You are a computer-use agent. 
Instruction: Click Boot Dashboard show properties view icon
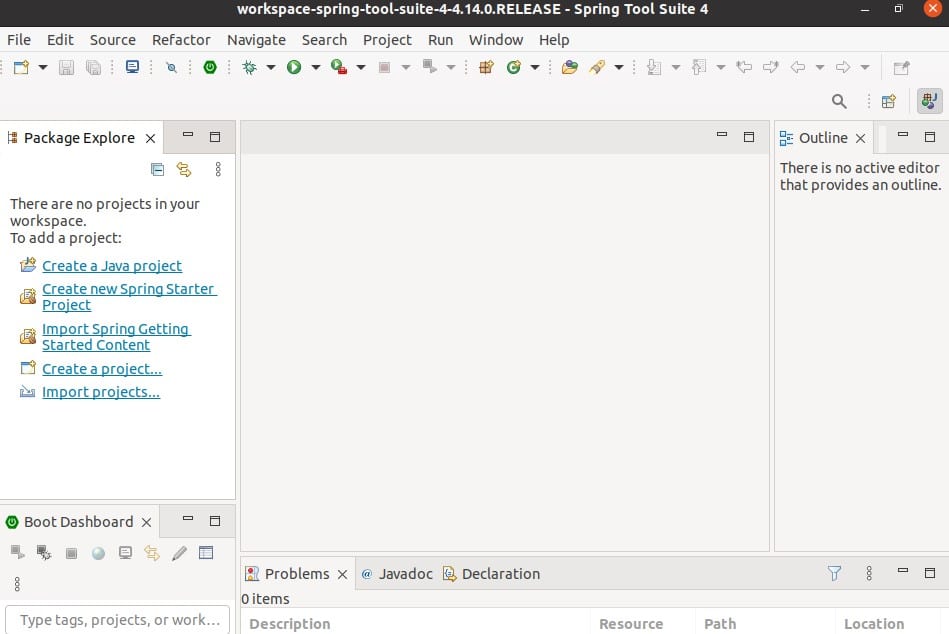click(206, 552)
